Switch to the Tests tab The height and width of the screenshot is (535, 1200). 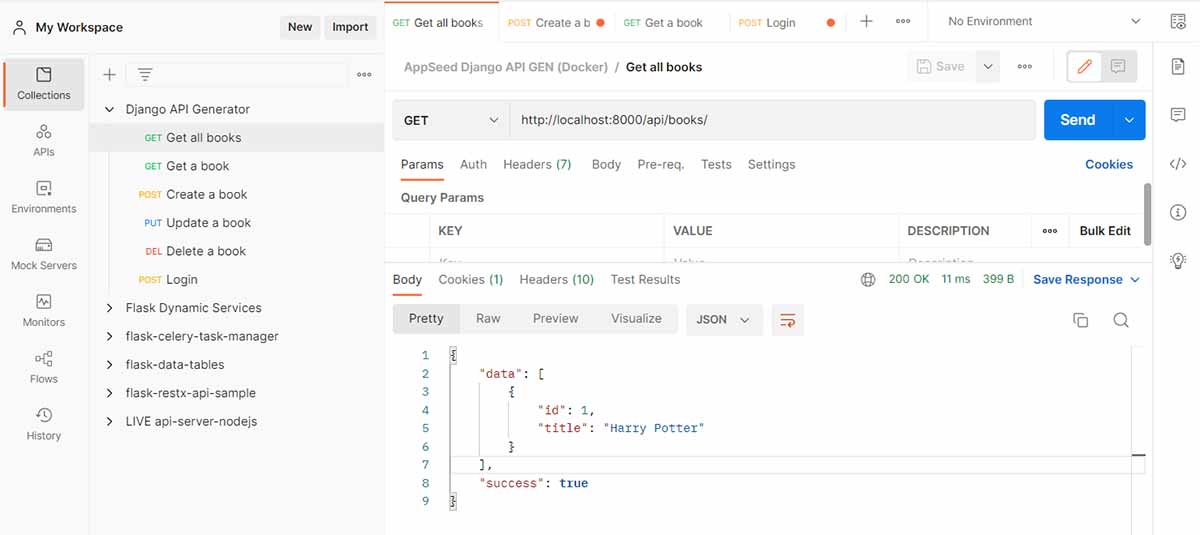tap(716, 164)
